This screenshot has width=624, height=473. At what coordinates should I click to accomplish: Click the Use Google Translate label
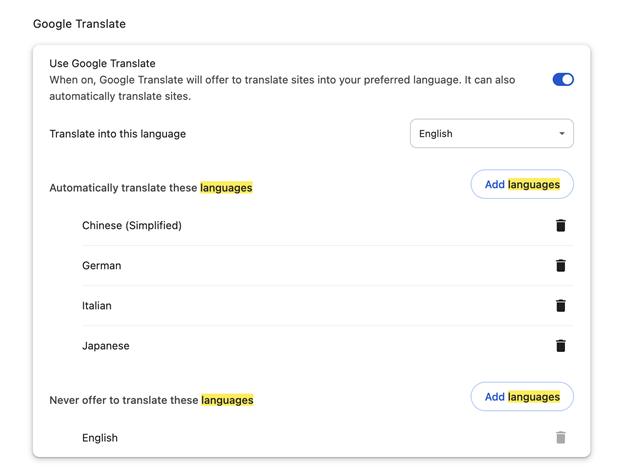click(102, 63)
